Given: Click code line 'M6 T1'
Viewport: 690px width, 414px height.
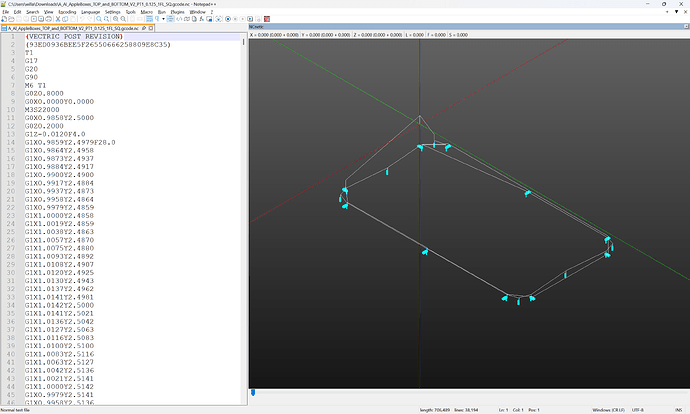Looking at the screenshot, I should pos(35,85).
